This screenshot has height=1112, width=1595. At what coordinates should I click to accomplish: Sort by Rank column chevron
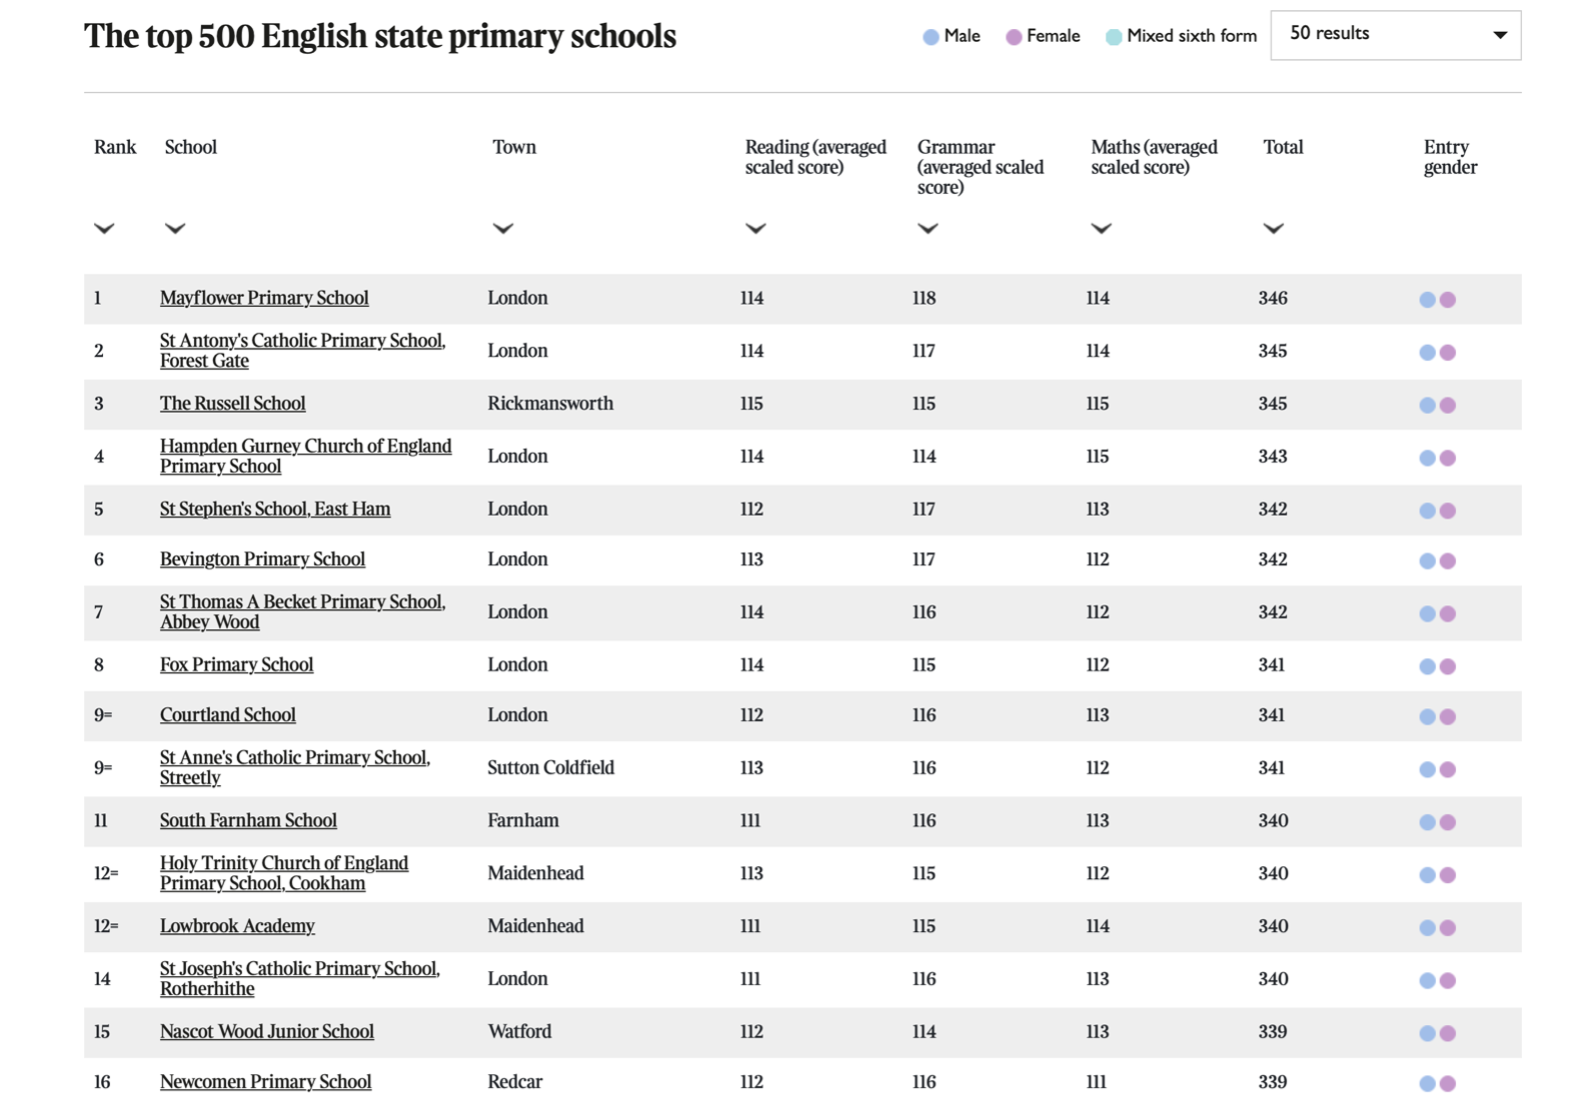click(x=104, y=228)
